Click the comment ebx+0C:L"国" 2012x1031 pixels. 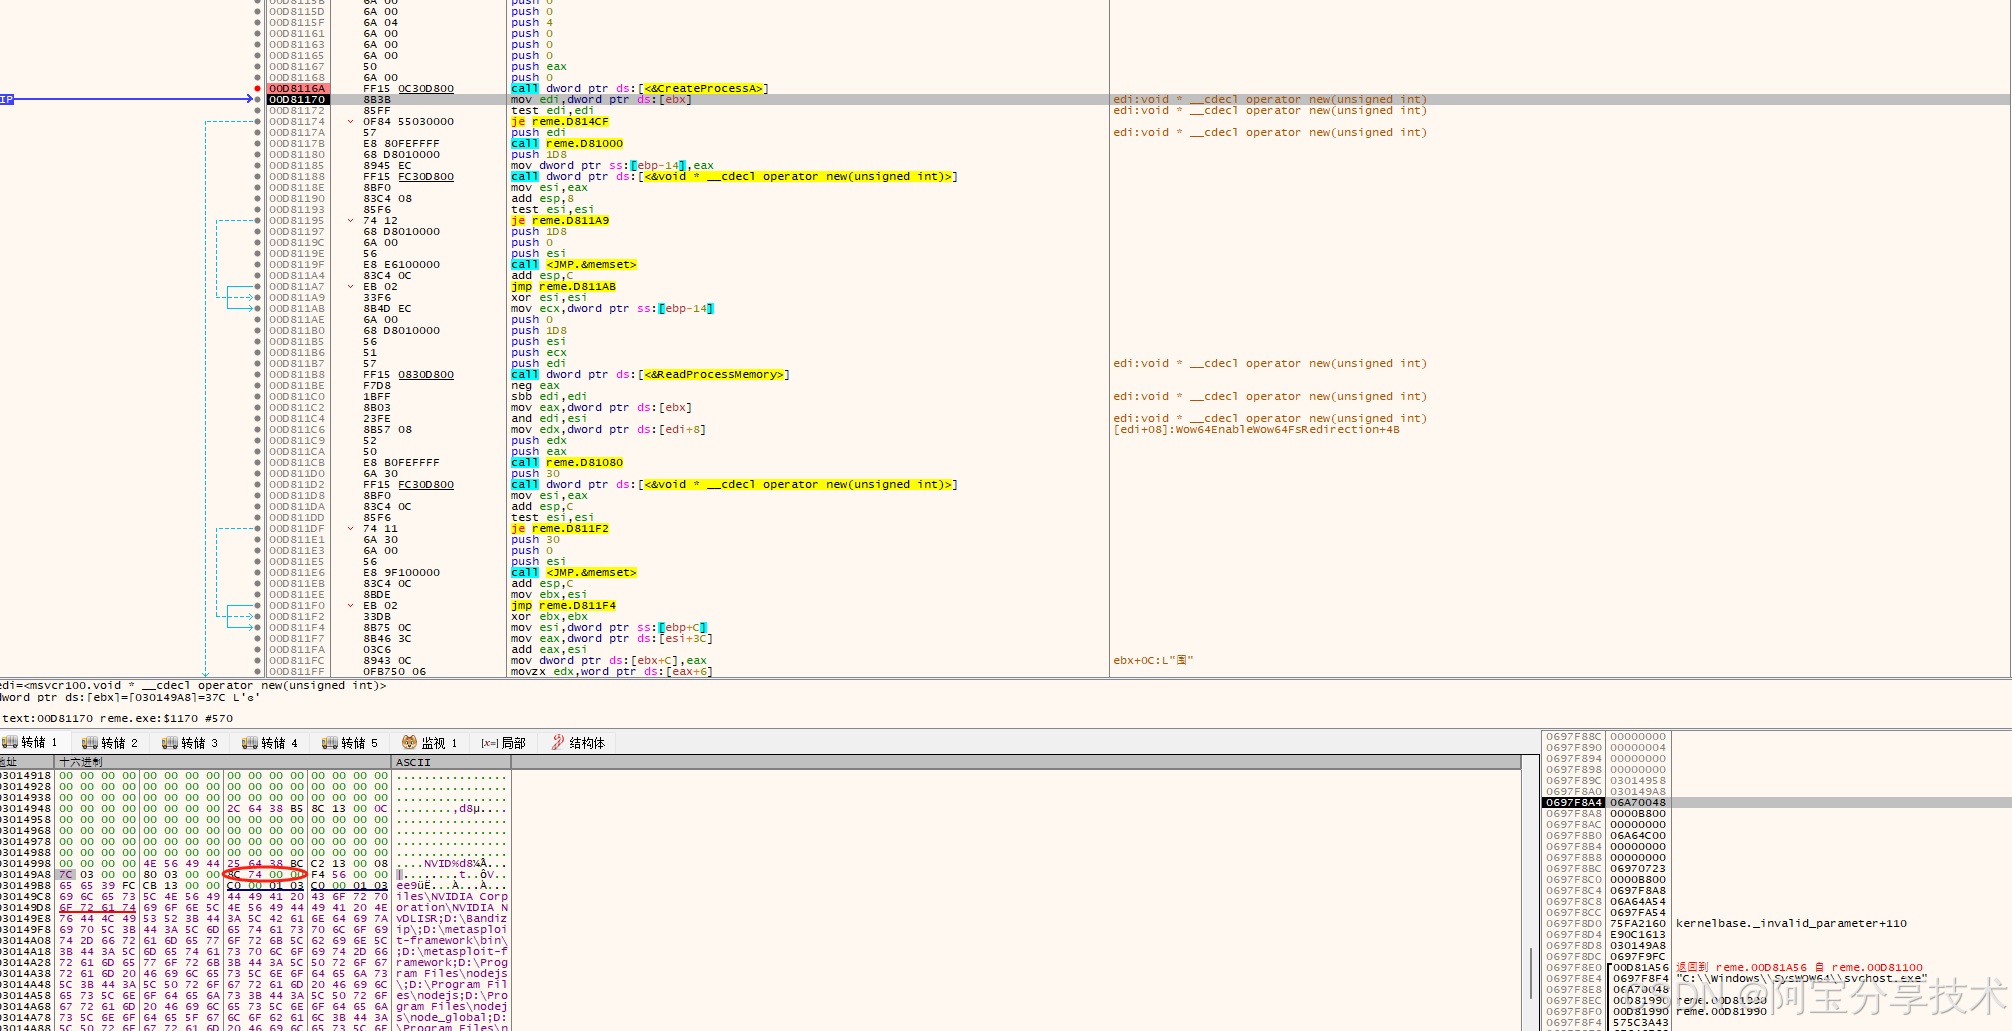click(x=1153, y=661)
